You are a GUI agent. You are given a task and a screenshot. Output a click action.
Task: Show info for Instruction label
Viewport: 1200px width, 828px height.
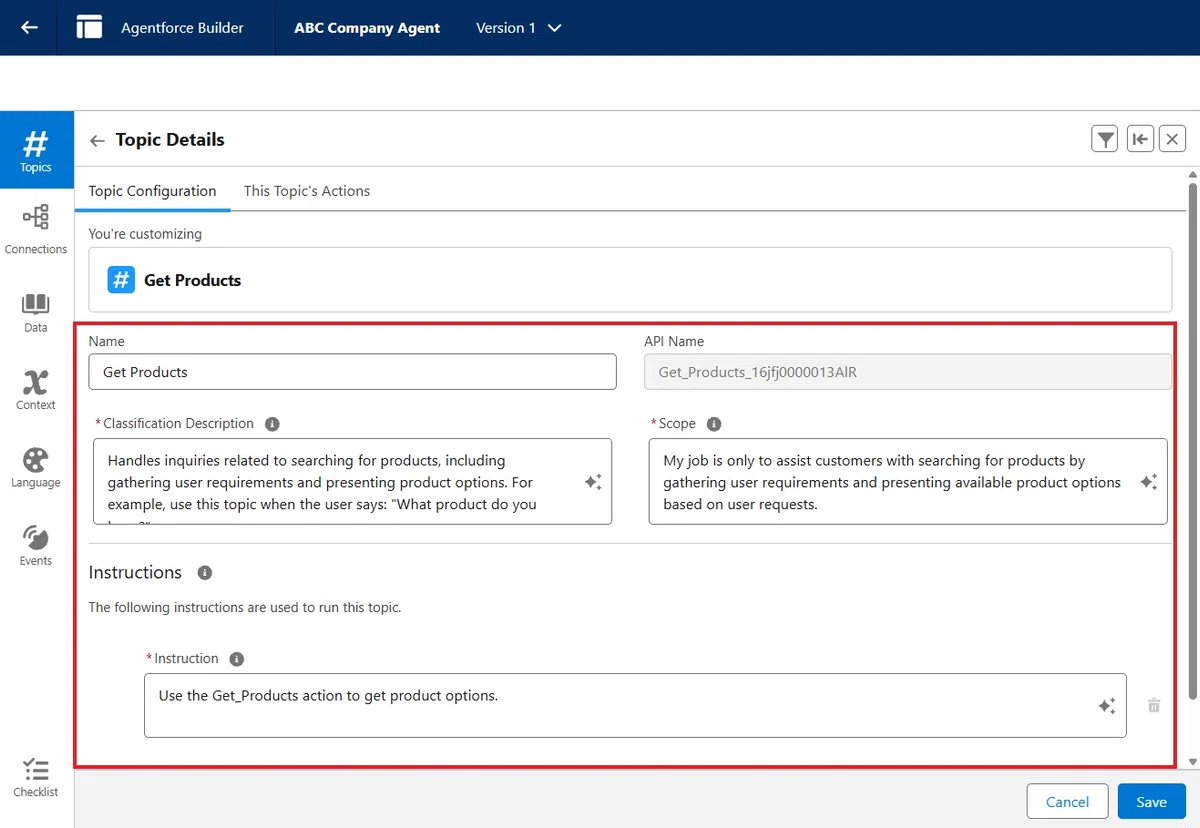coord(237,659)
